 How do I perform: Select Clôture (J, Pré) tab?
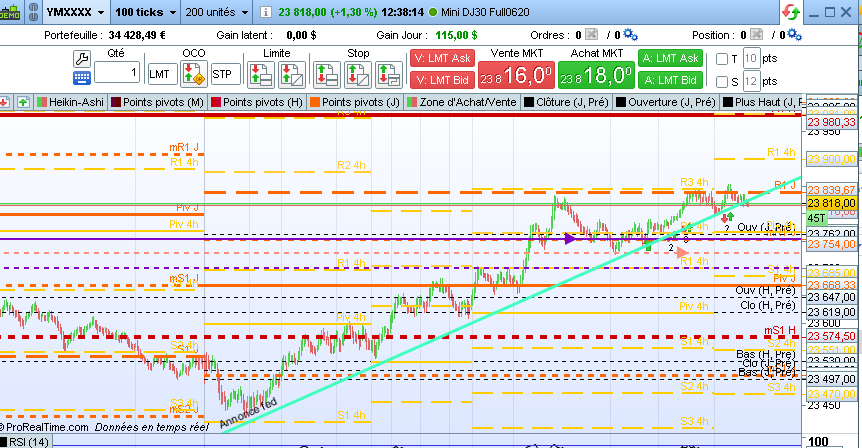(567, 102)
